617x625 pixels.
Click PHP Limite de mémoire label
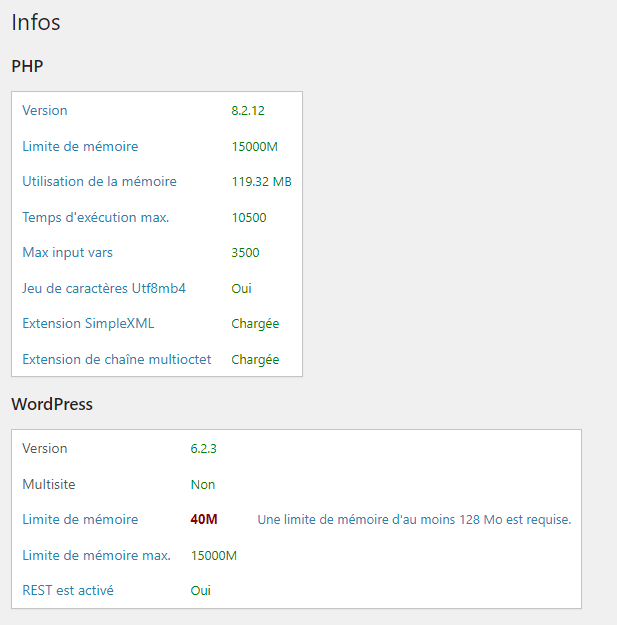pos(80,146)
